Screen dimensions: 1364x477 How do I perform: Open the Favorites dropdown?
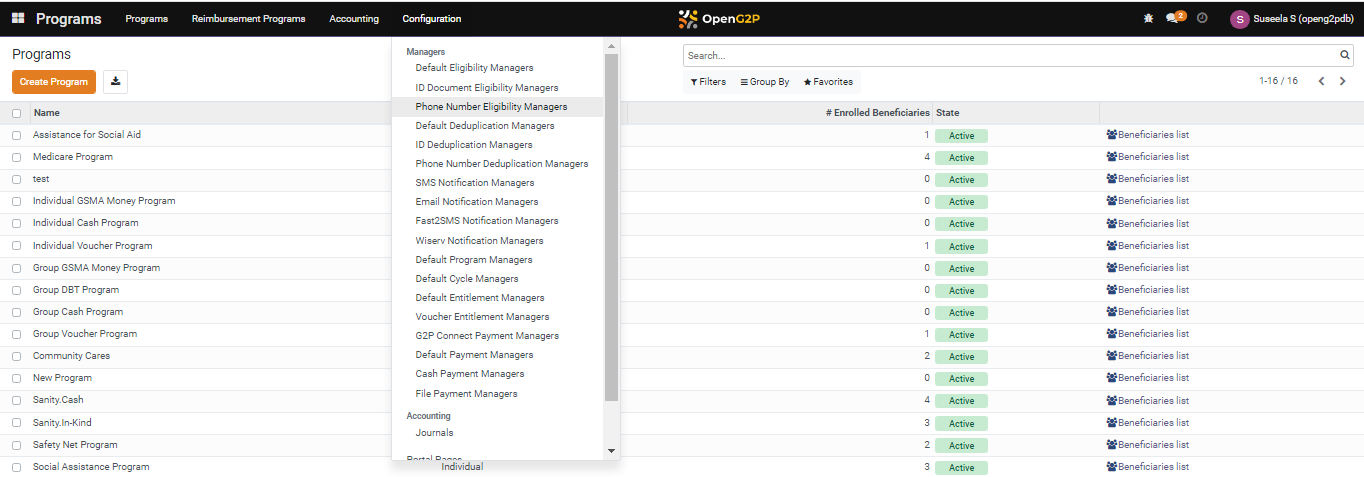pos(828,82)
